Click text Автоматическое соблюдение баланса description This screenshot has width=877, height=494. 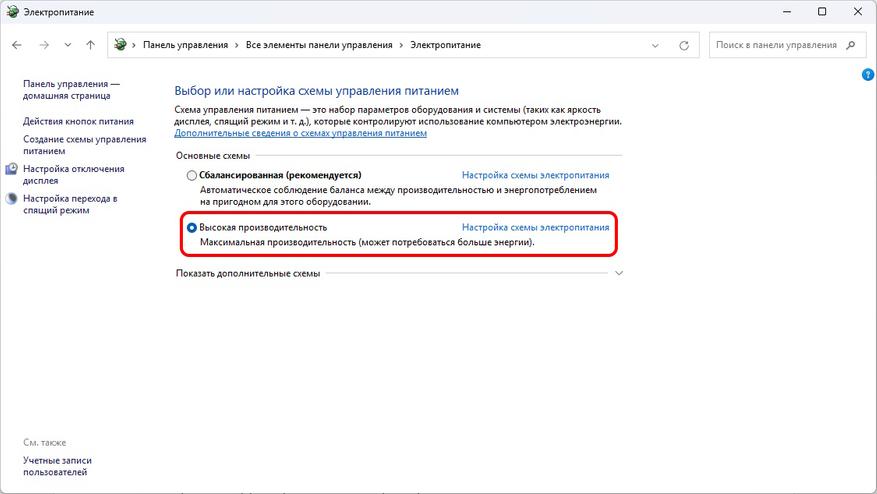pyautogui.click(x=398, y=196)
